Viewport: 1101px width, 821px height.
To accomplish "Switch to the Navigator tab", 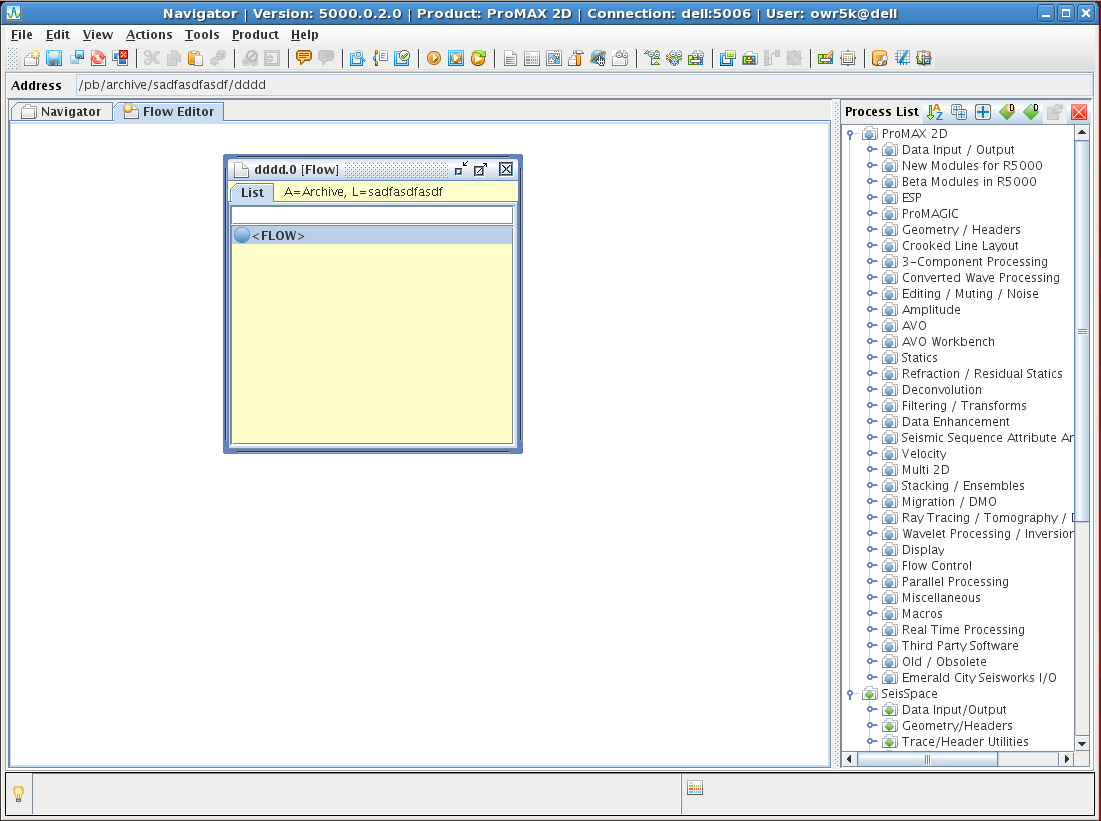I will click(61, 112).
